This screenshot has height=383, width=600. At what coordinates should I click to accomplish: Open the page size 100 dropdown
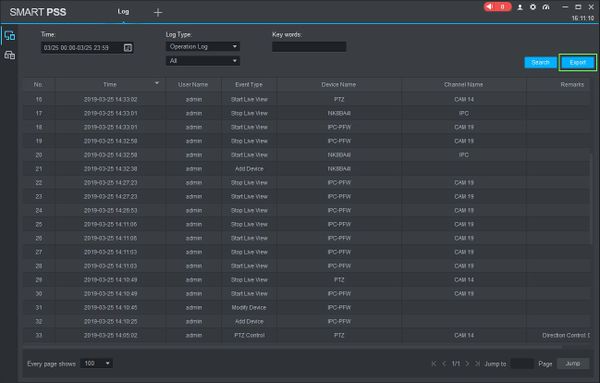pyautogui.click(x=96, y=363)
